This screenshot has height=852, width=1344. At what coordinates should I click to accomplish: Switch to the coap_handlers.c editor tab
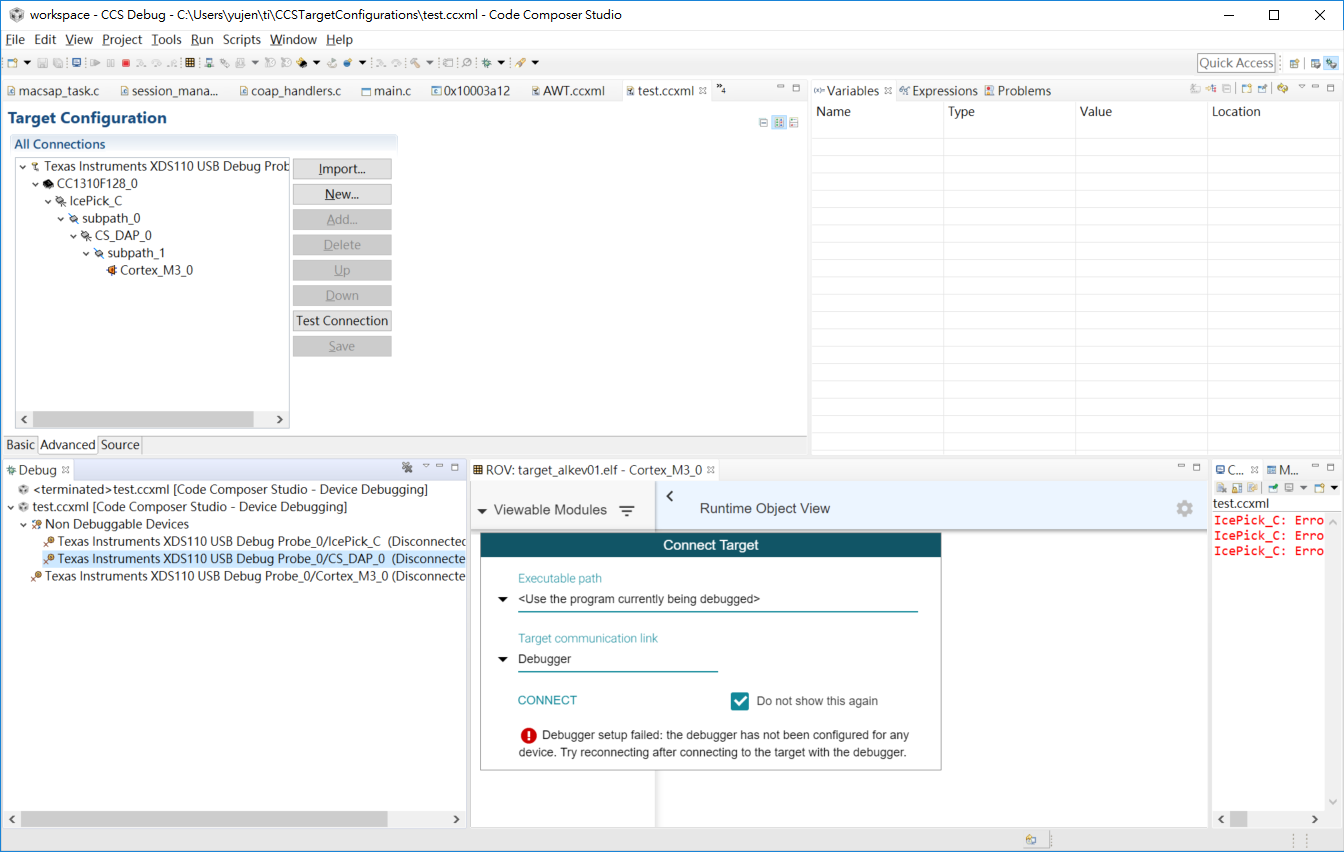[290, 91]
